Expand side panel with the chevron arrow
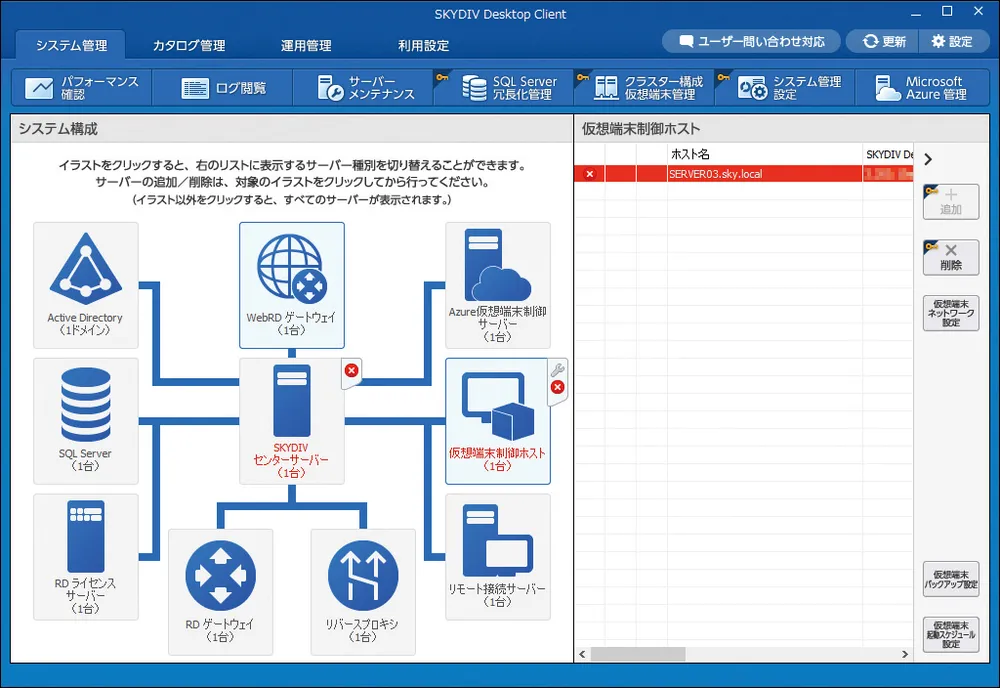The height and width of the screenshot is (688, 1000). click(928, 159)
